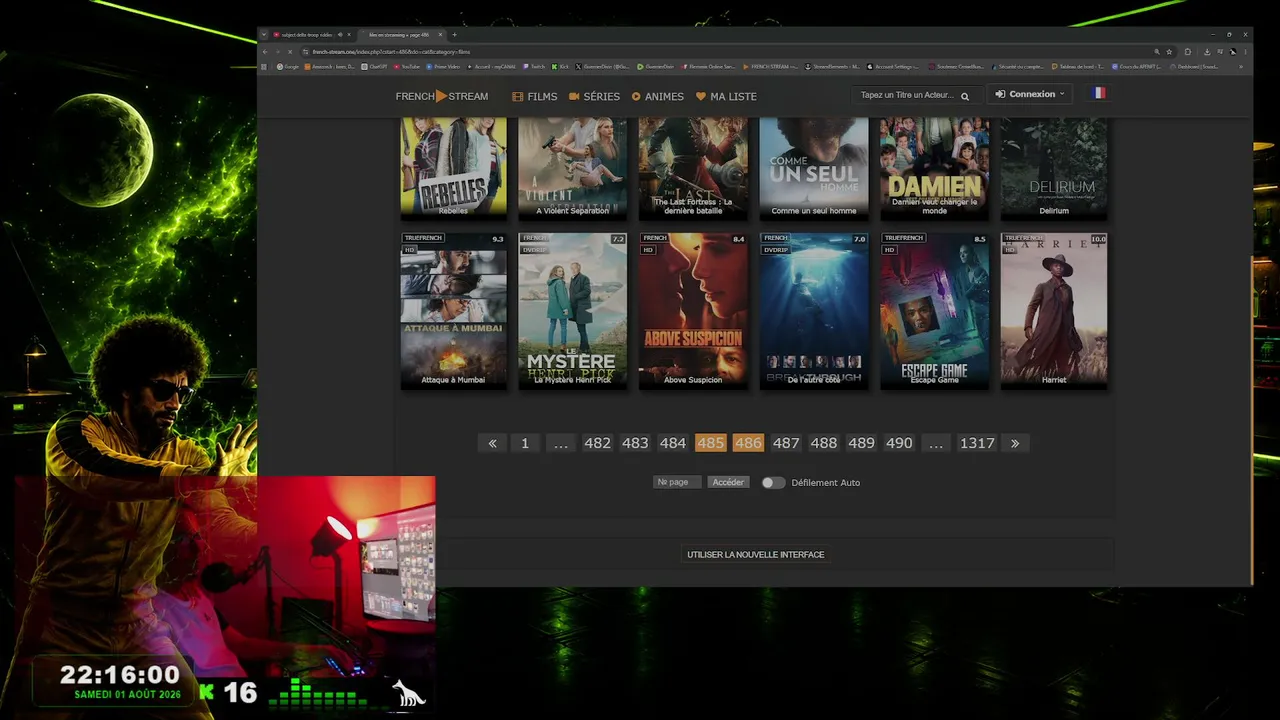
Task: Open the Rebelles movie poster
Action: (x=453, y=167)
